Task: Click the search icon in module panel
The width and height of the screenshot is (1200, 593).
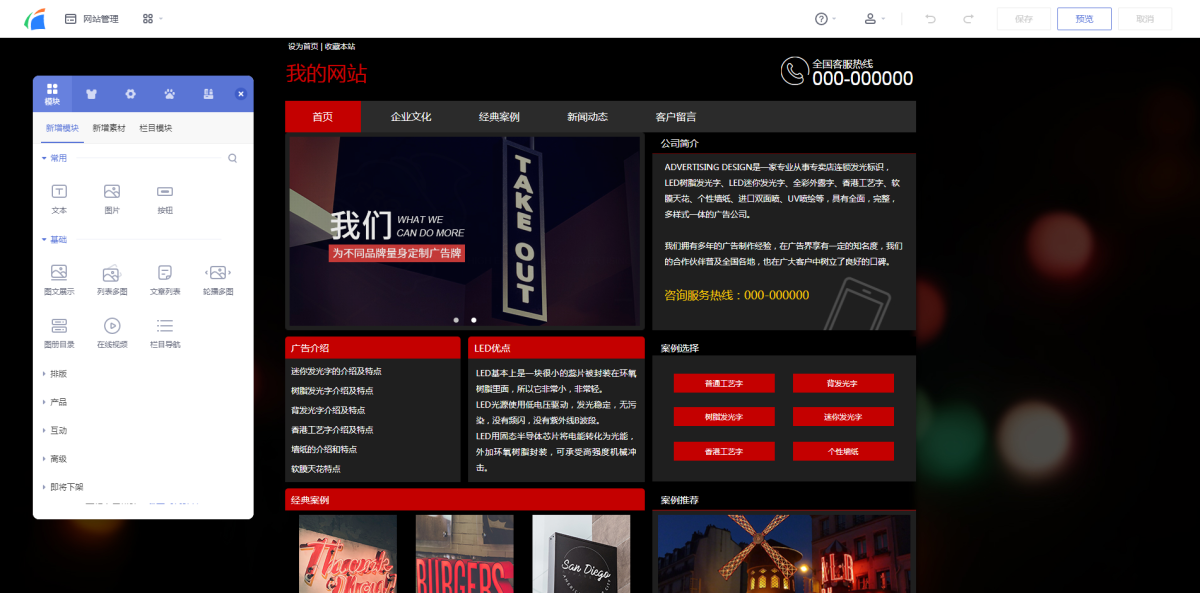Action: coord(232,158)
